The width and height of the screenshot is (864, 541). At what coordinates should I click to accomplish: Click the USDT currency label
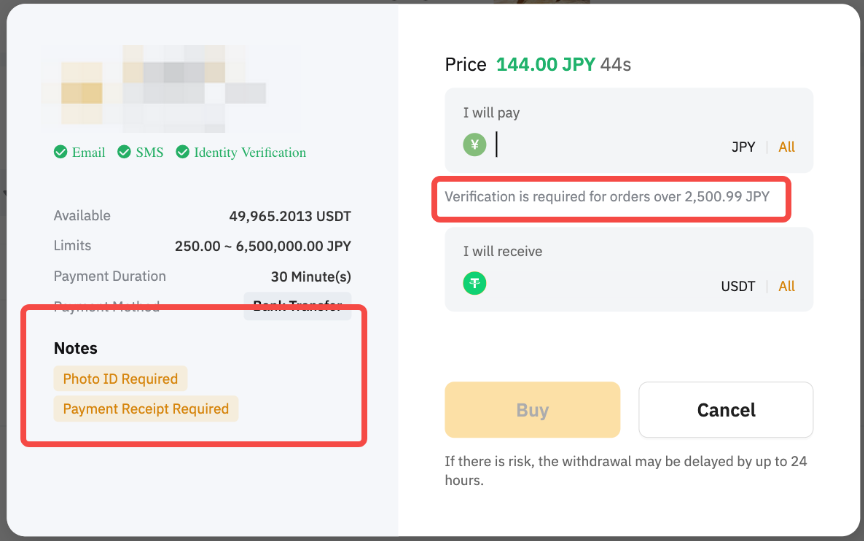coord(738,286)
